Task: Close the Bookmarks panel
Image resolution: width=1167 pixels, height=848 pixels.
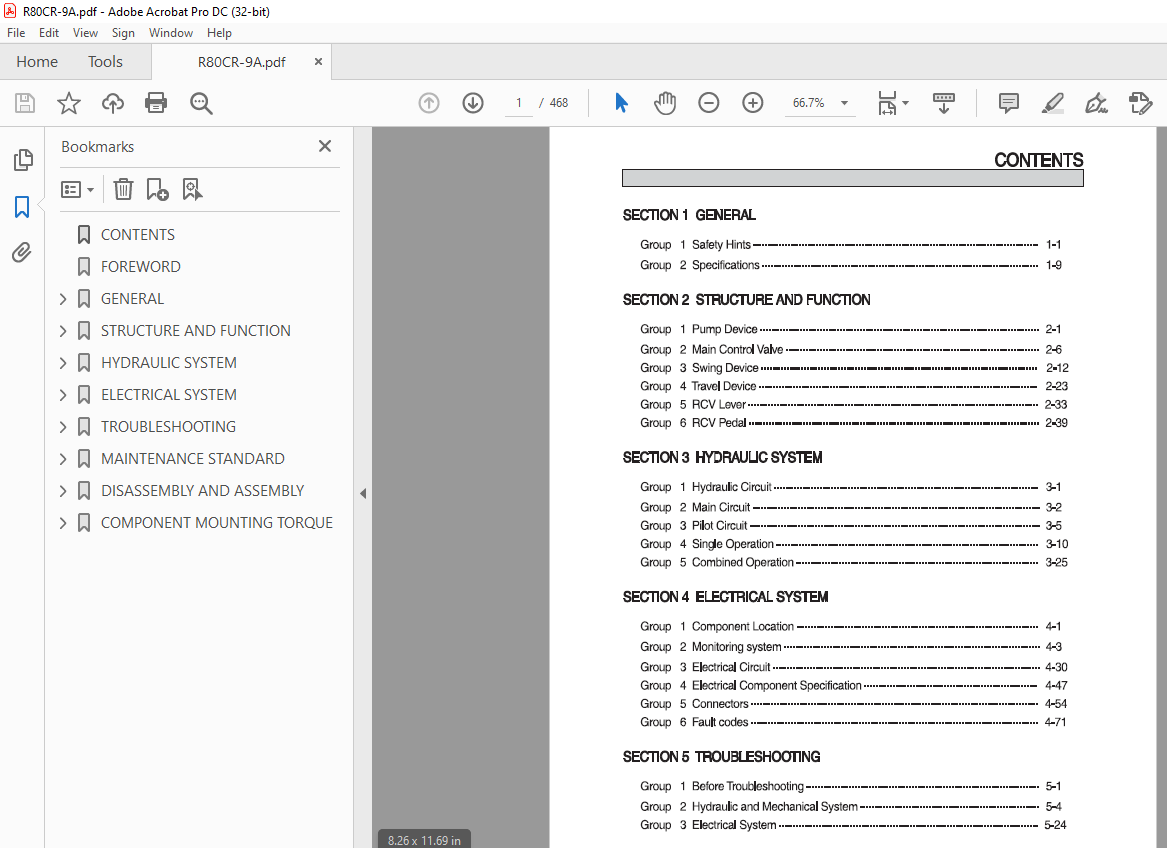Action: pyautogui.click(x=324, y=146)
